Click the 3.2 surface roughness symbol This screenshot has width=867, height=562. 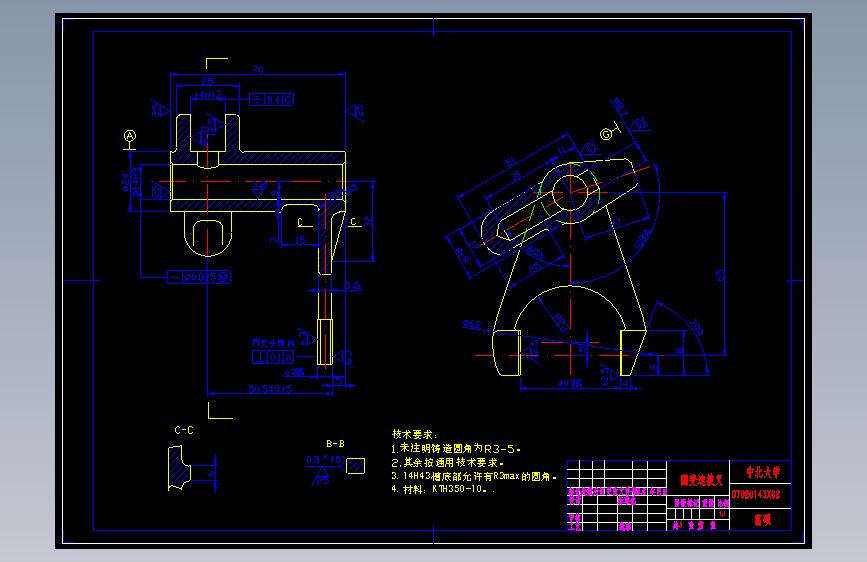pyautogui.click(x=259, y=191)
